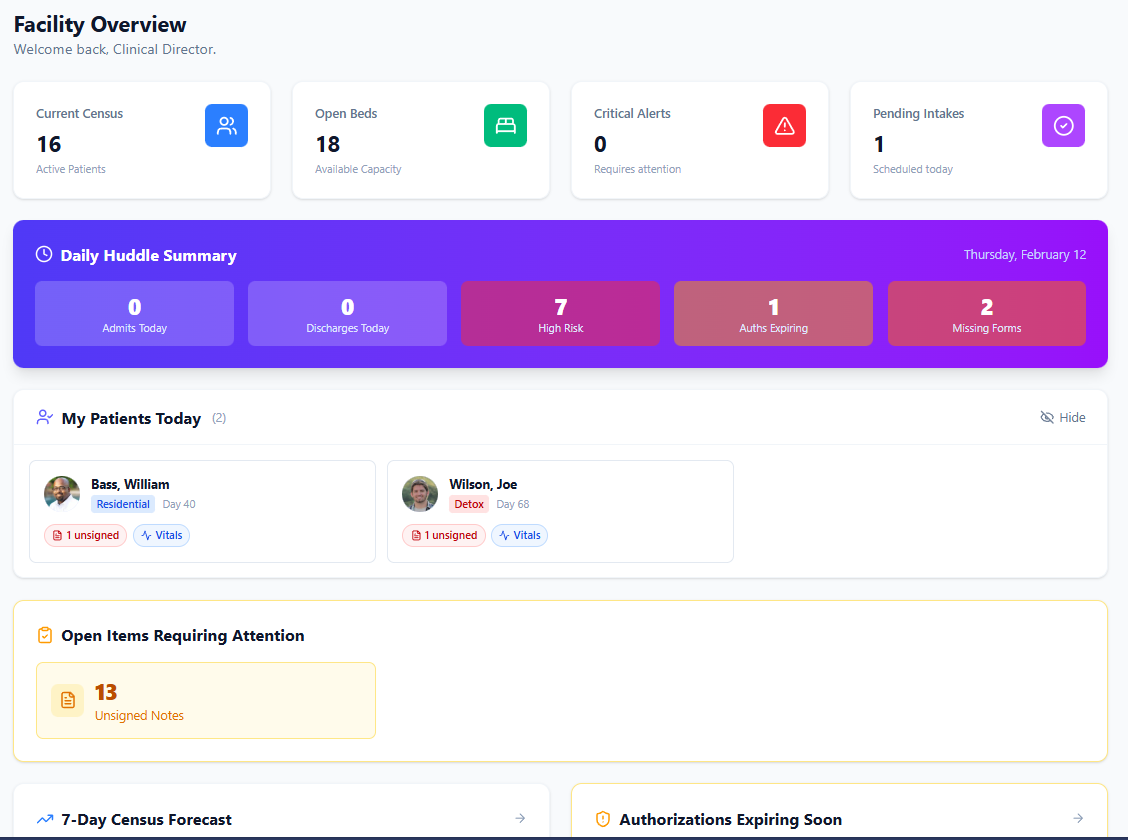The image size is (1128, 840).
Task: Click the Daily Huddle Summary clock icon
Action: (43, 254)
